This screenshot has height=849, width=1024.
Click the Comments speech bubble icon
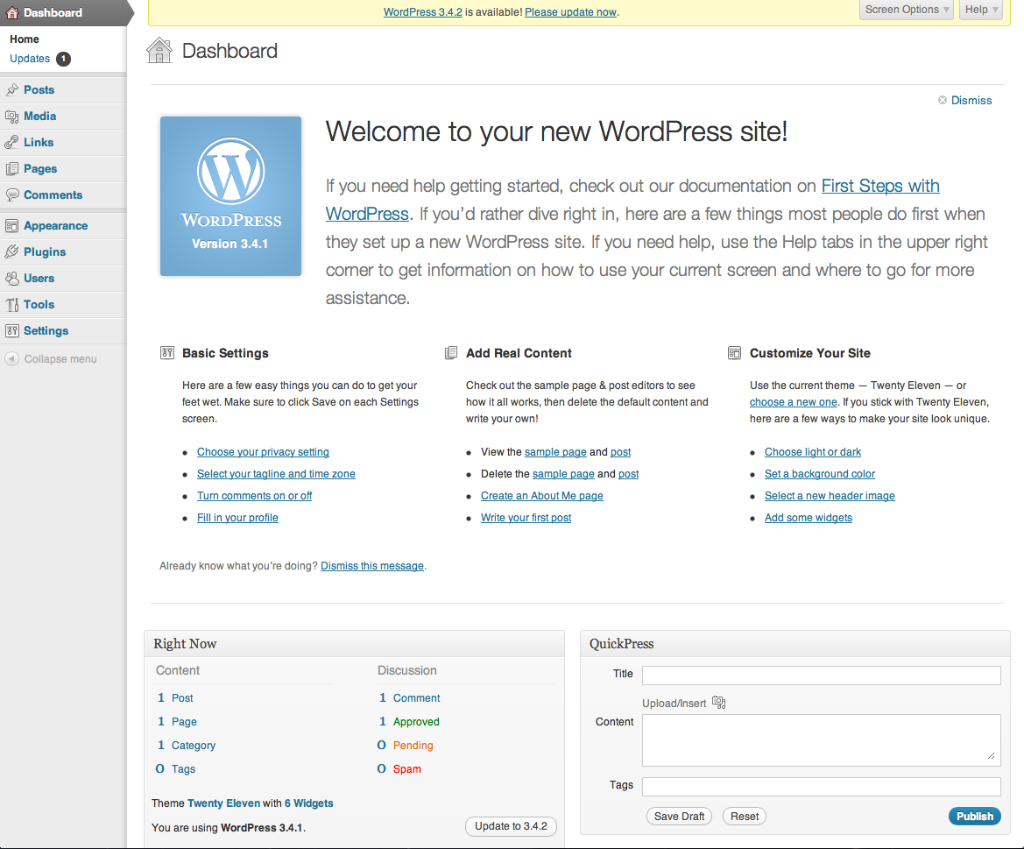12,195
